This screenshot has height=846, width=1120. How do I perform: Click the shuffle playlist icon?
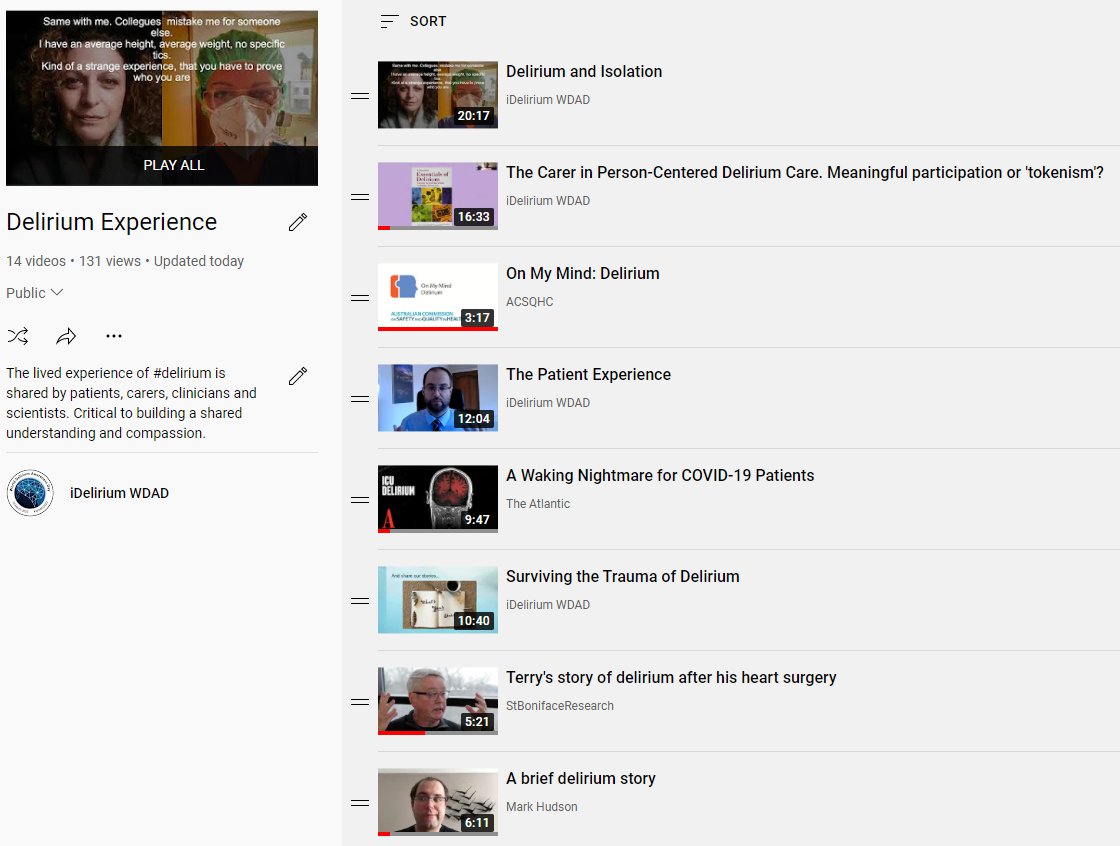point(18,336)
